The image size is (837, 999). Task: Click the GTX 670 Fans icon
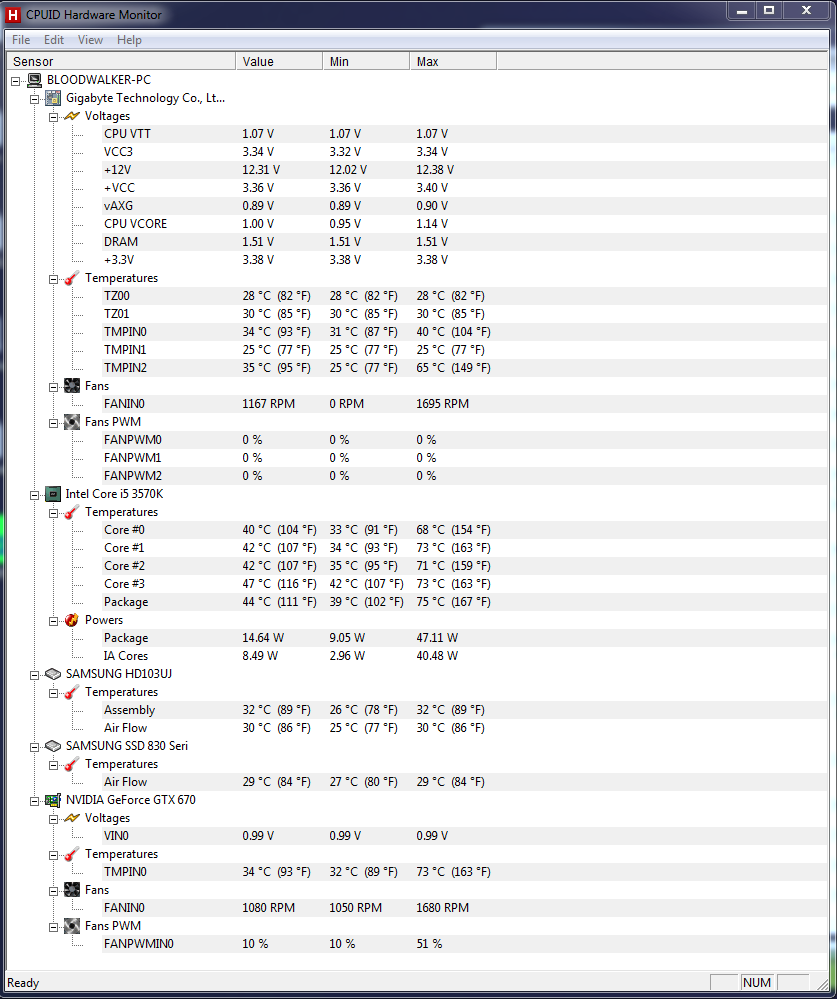click(72, 890)
